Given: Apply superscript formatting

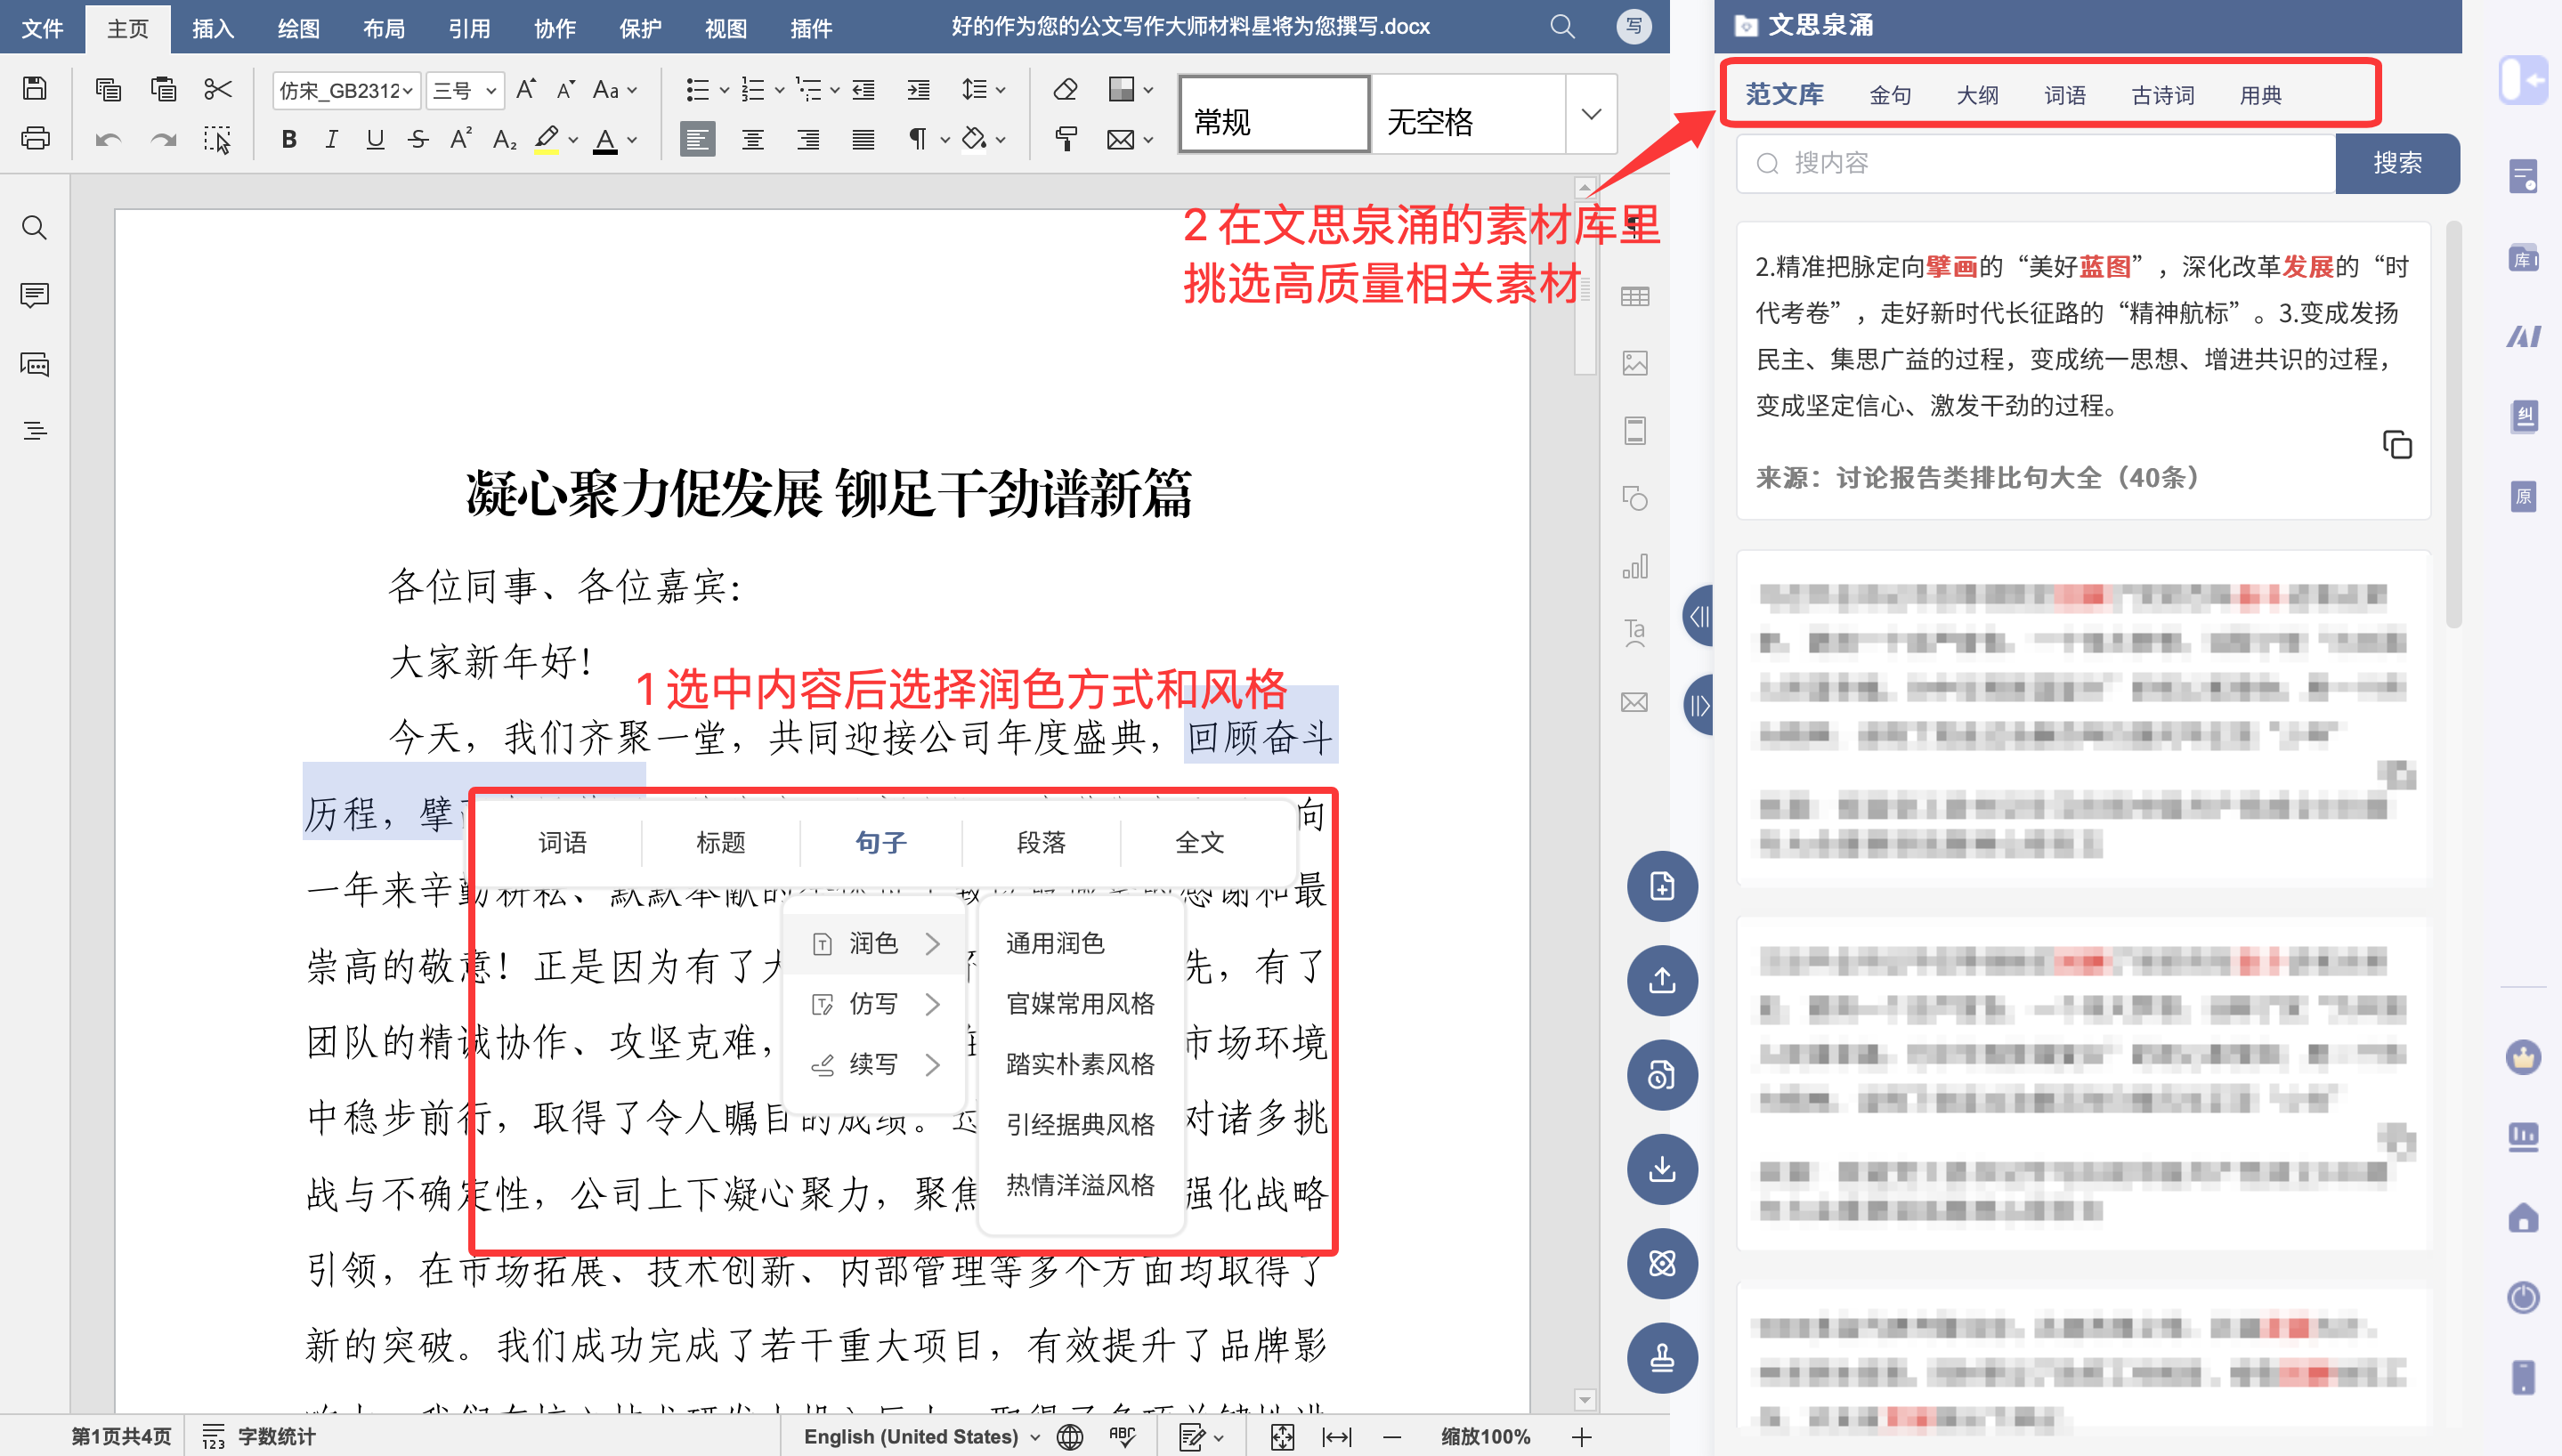Looking at the screenshot, I should [461, 139].
